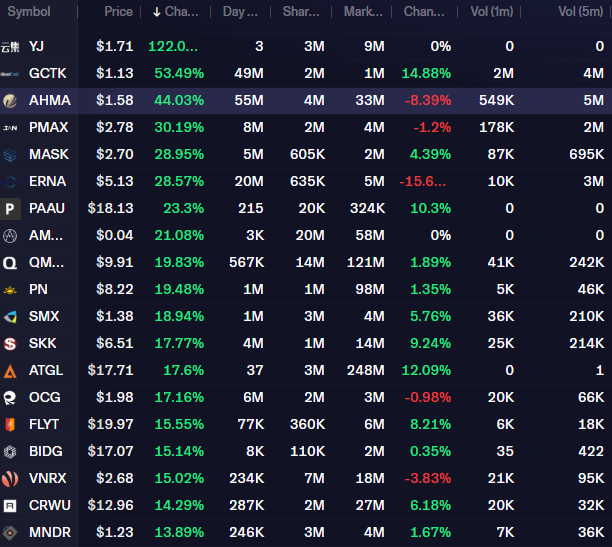Select the PAAU ticker symbol

coord(47,208)
